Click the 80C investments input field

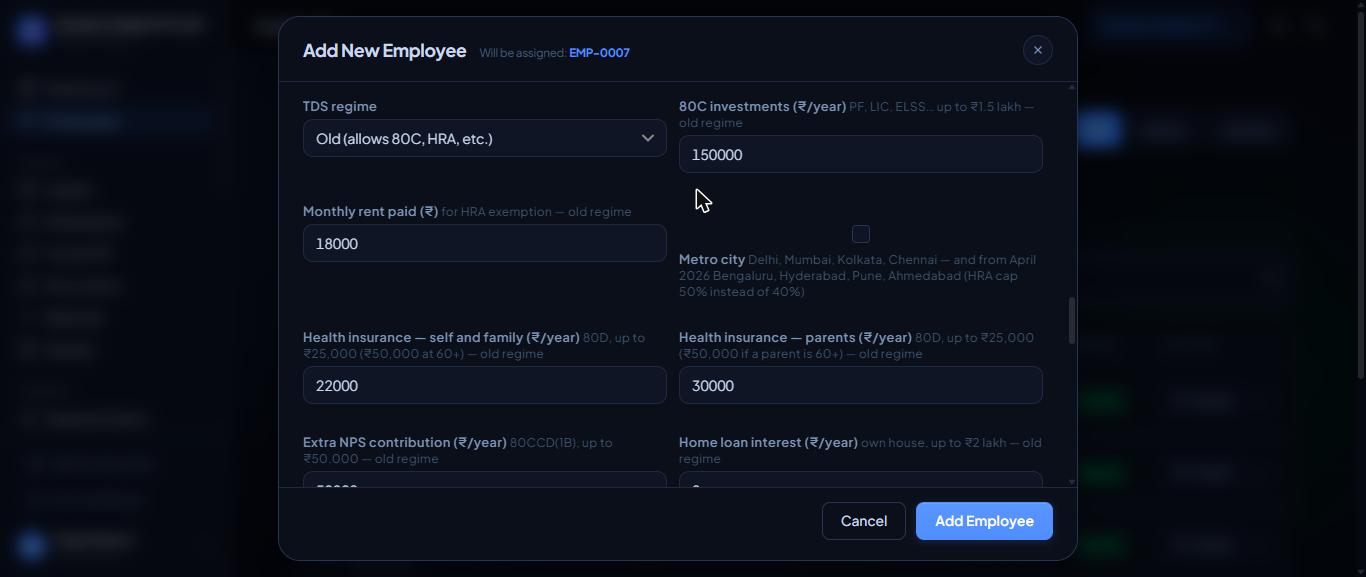861,154
